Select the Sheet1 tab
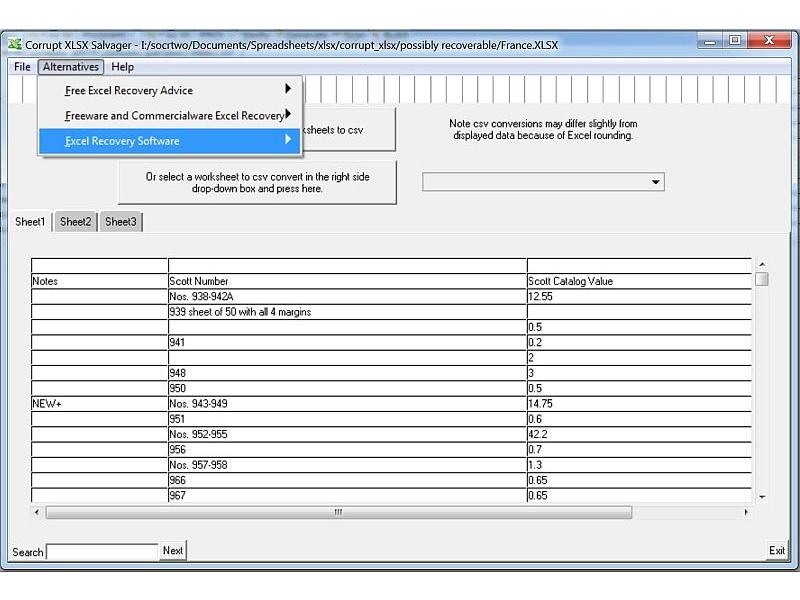This screenshot has width=800, height=600. coord(30,222)
